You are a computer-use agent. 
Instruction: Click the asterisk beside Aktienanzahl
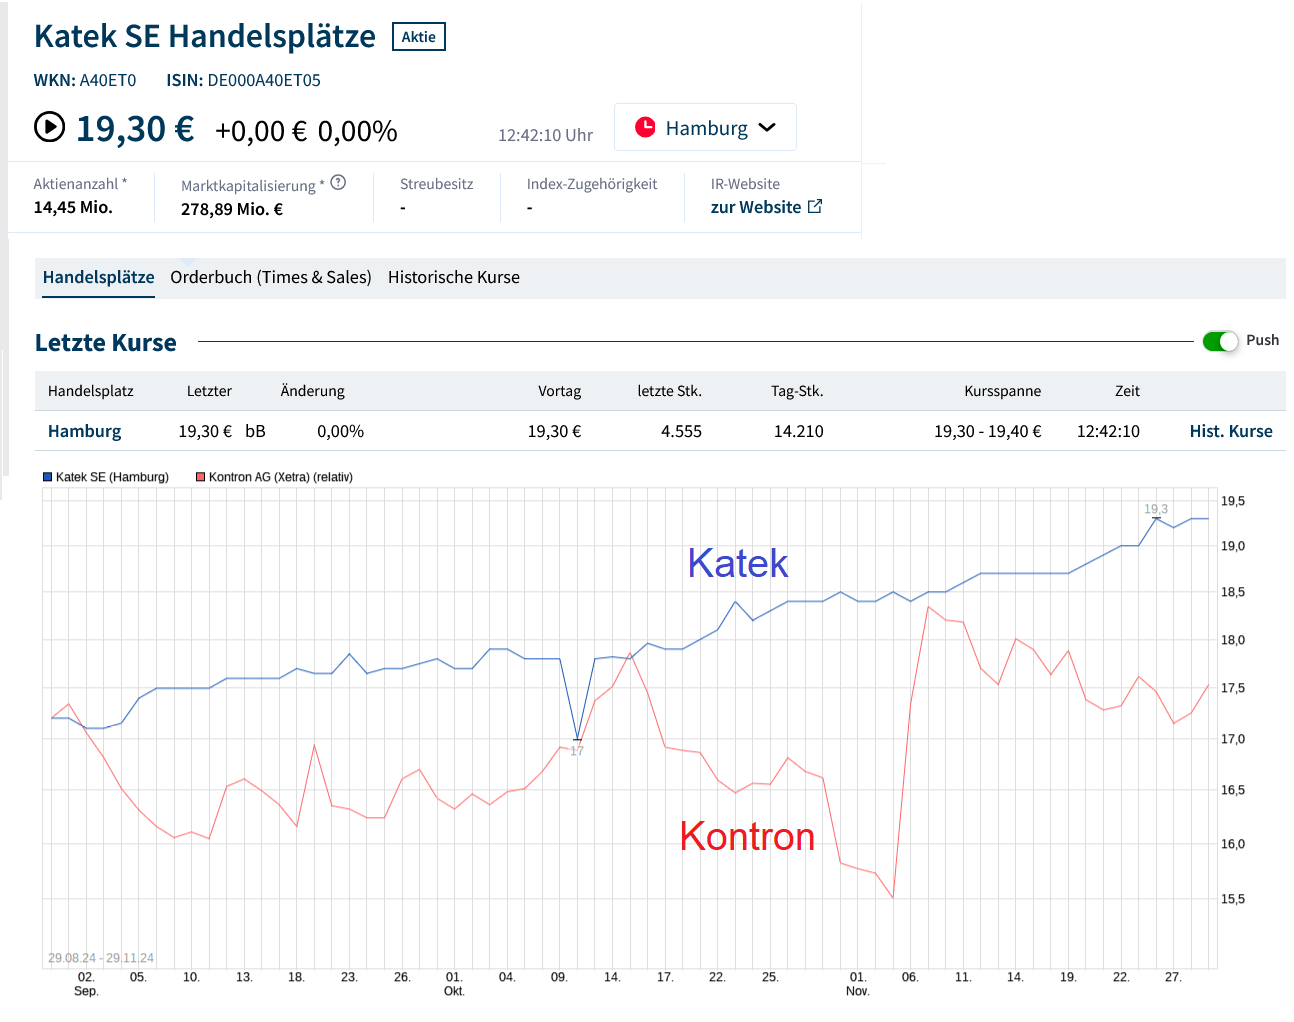tap(124, 183)
